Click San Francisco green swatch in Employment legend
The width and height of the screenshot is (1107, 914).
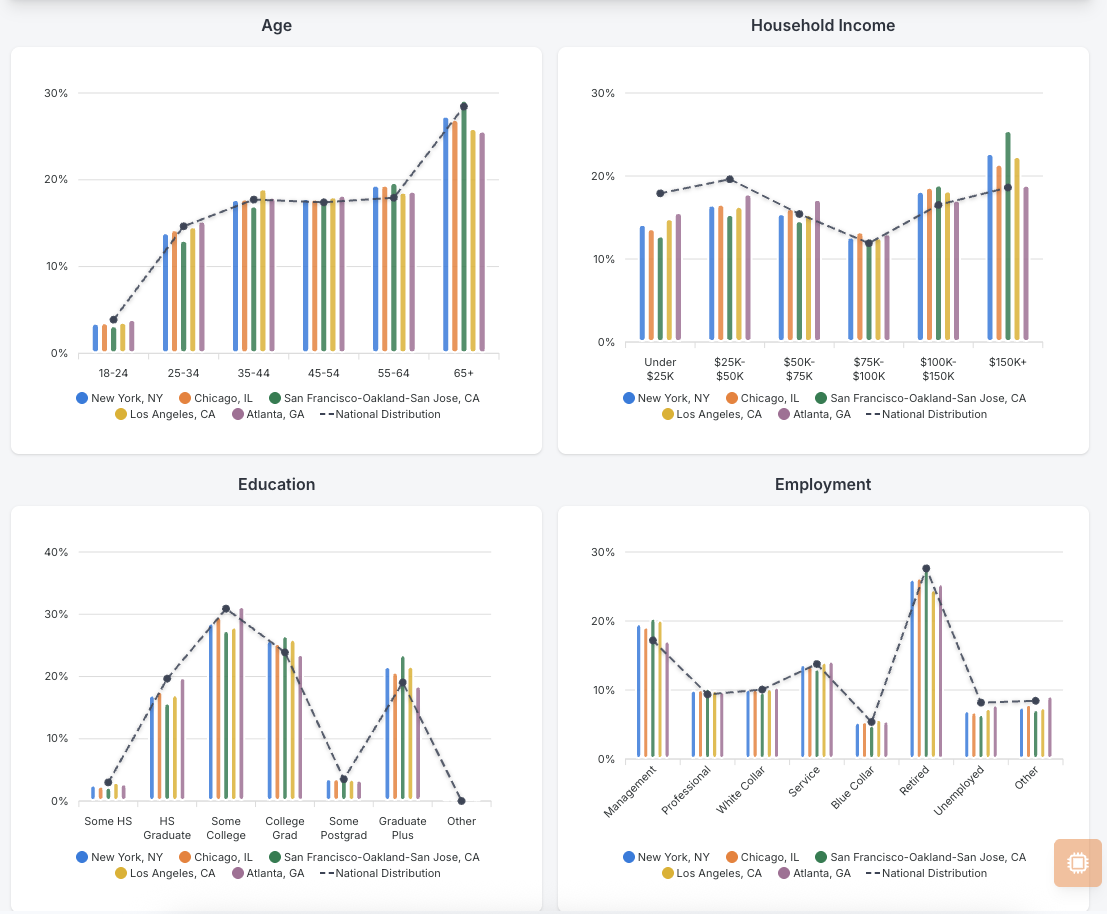click(821, 857)
